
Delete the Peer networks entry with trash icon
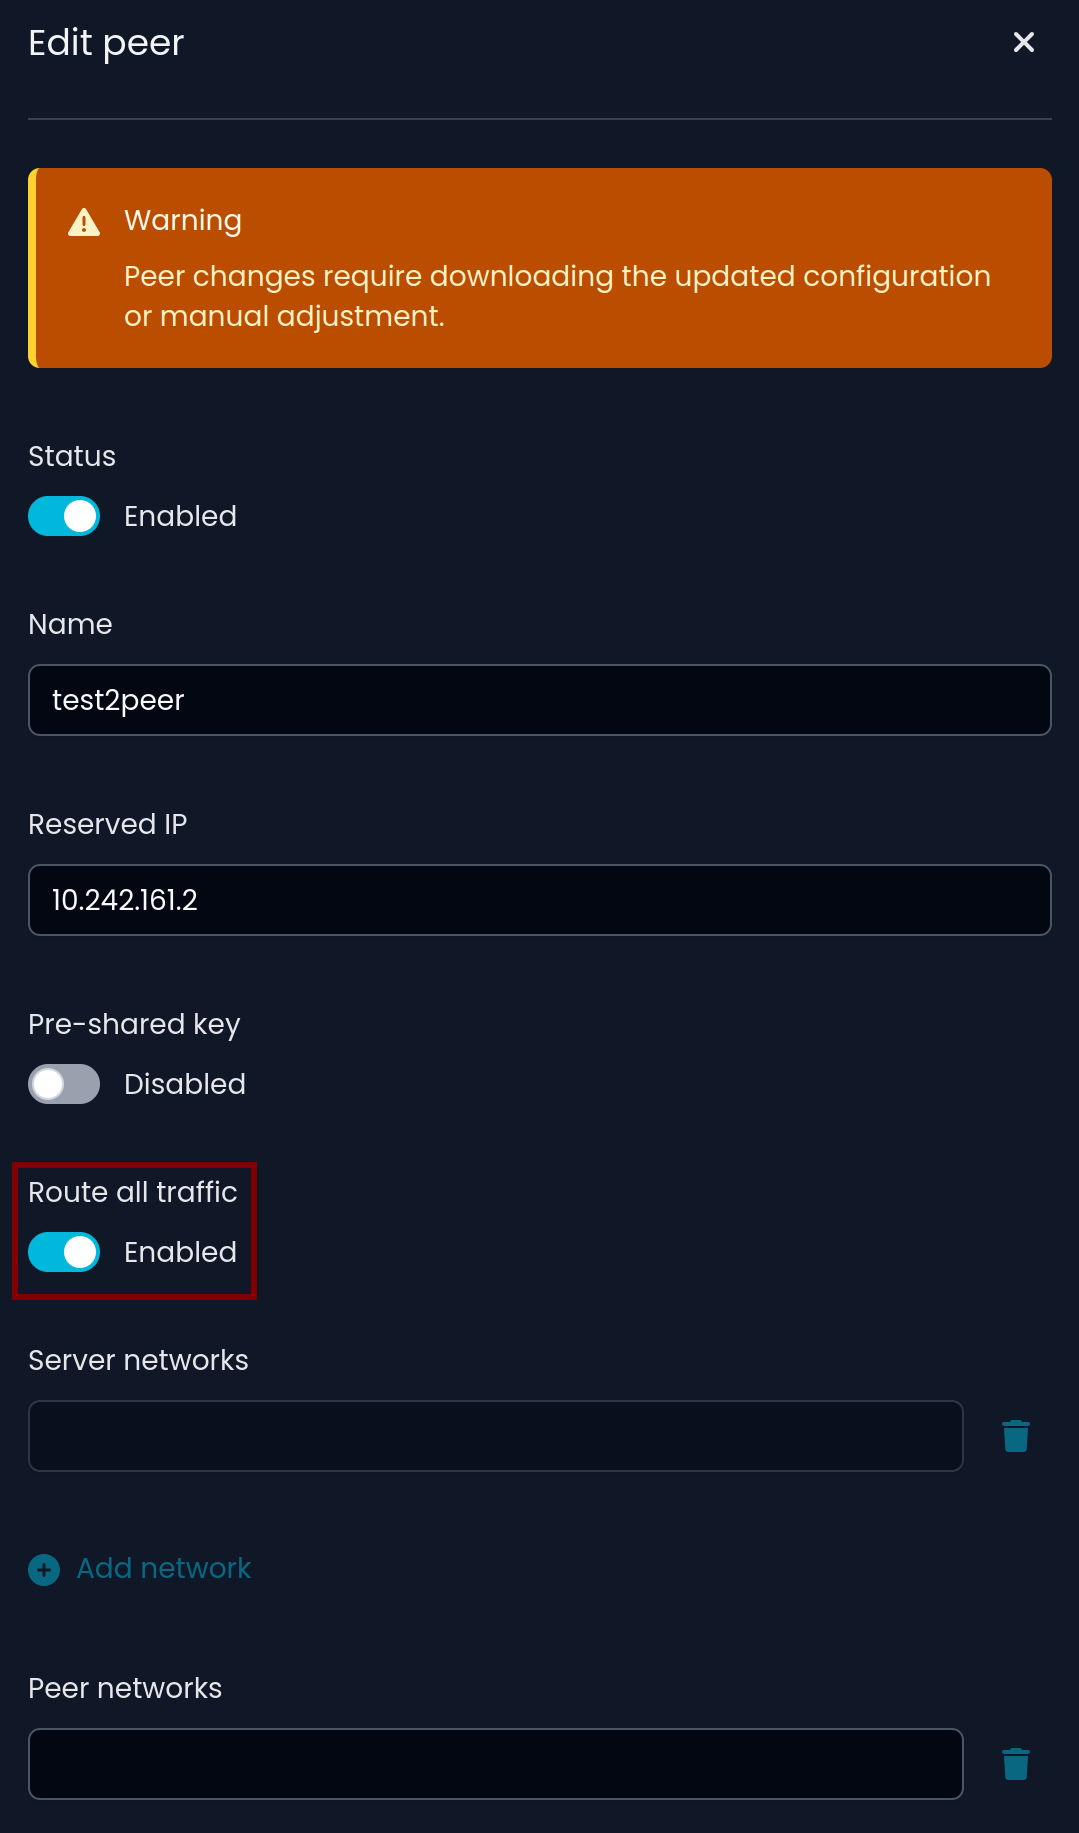point(1015,1764)
